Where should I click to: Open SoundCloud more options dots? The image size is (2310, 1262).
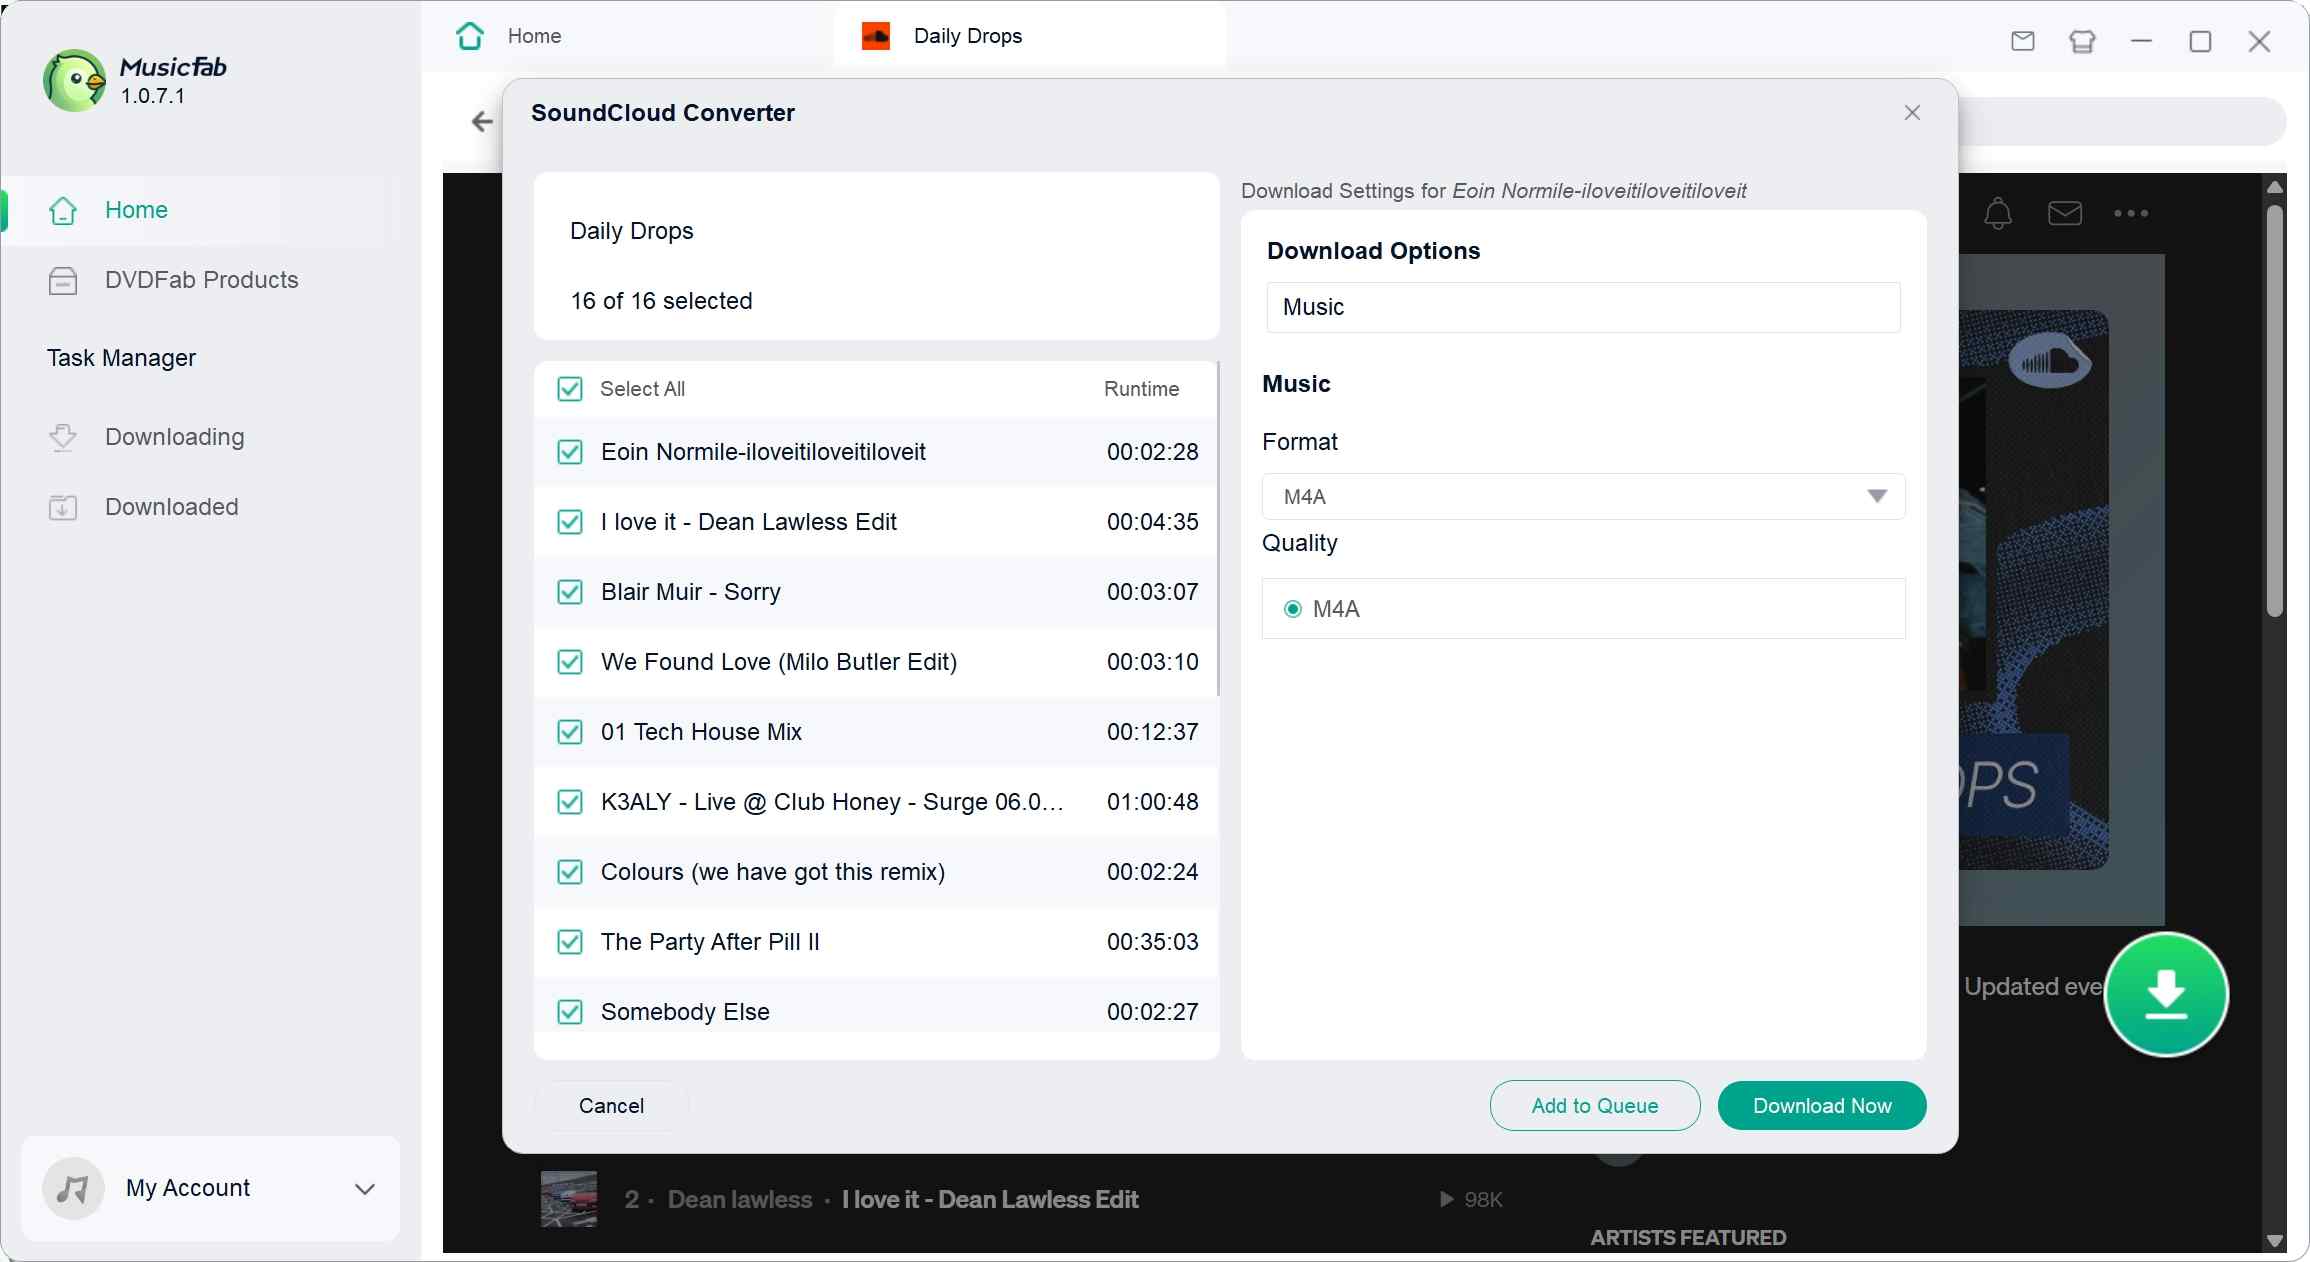coord(2131,213)
